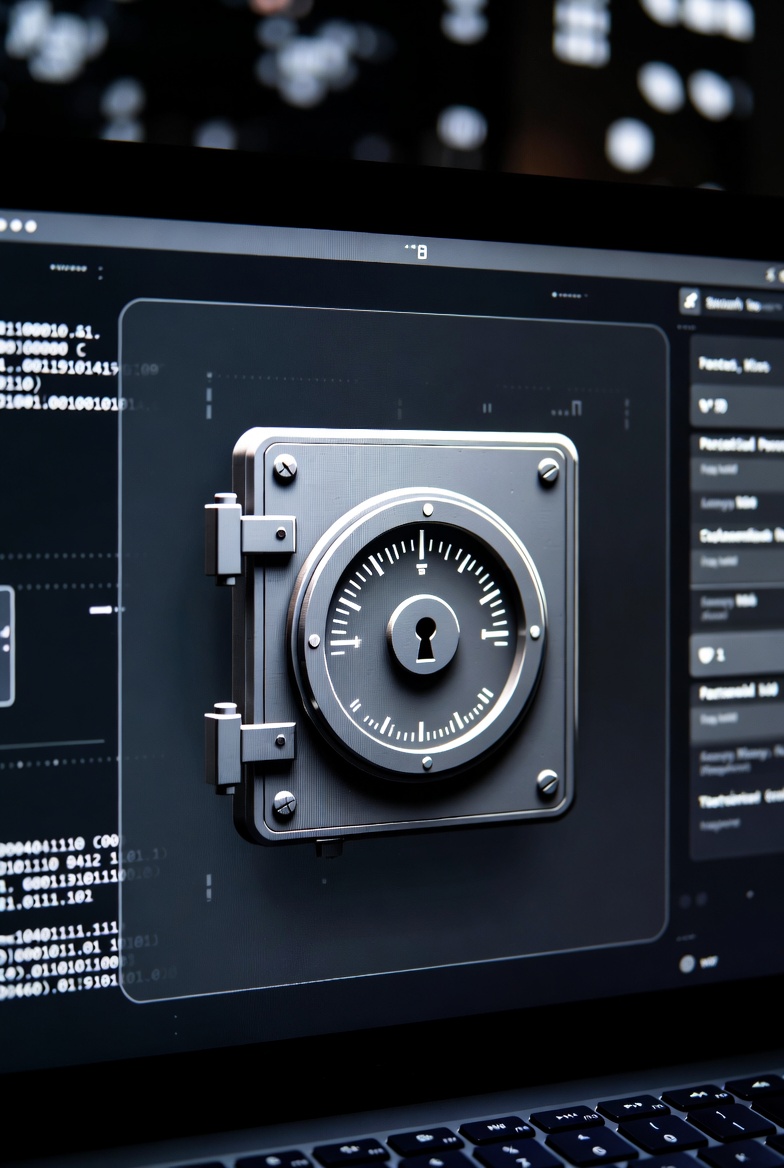Click the keyhole in the safe dial

point(425,638)
